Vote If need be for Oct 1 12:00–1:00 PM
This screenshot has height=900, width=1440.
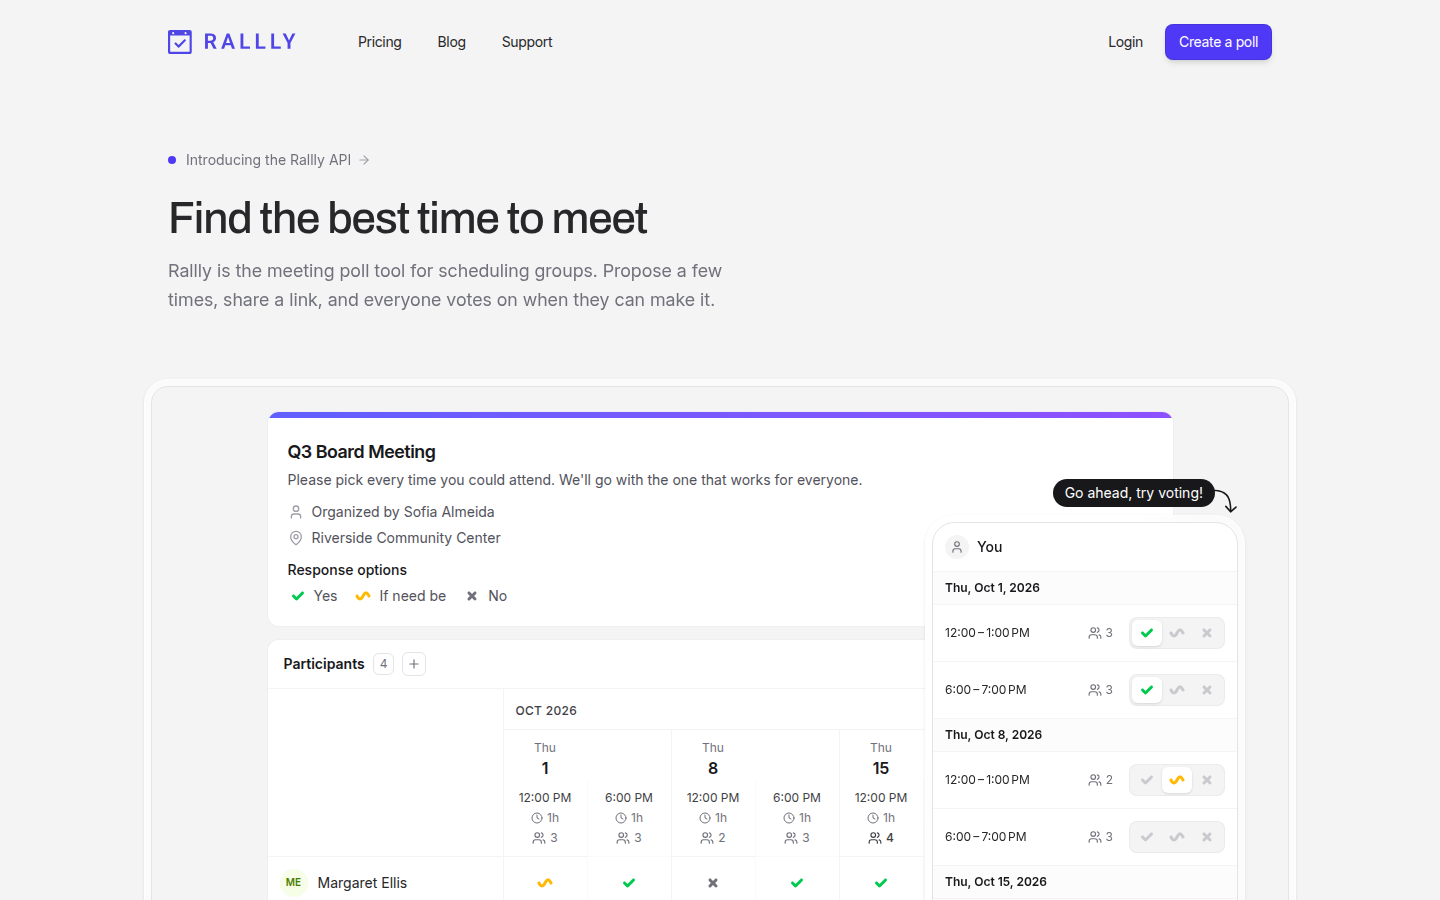pos(1177,633)
